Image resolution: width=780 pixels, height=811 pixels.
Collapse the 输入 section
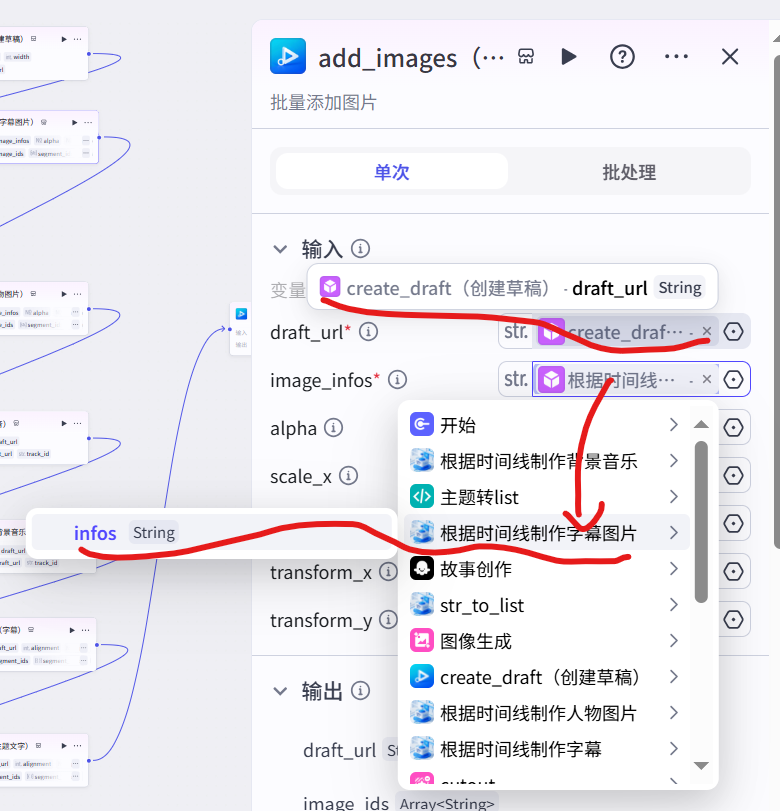(280, 249)
